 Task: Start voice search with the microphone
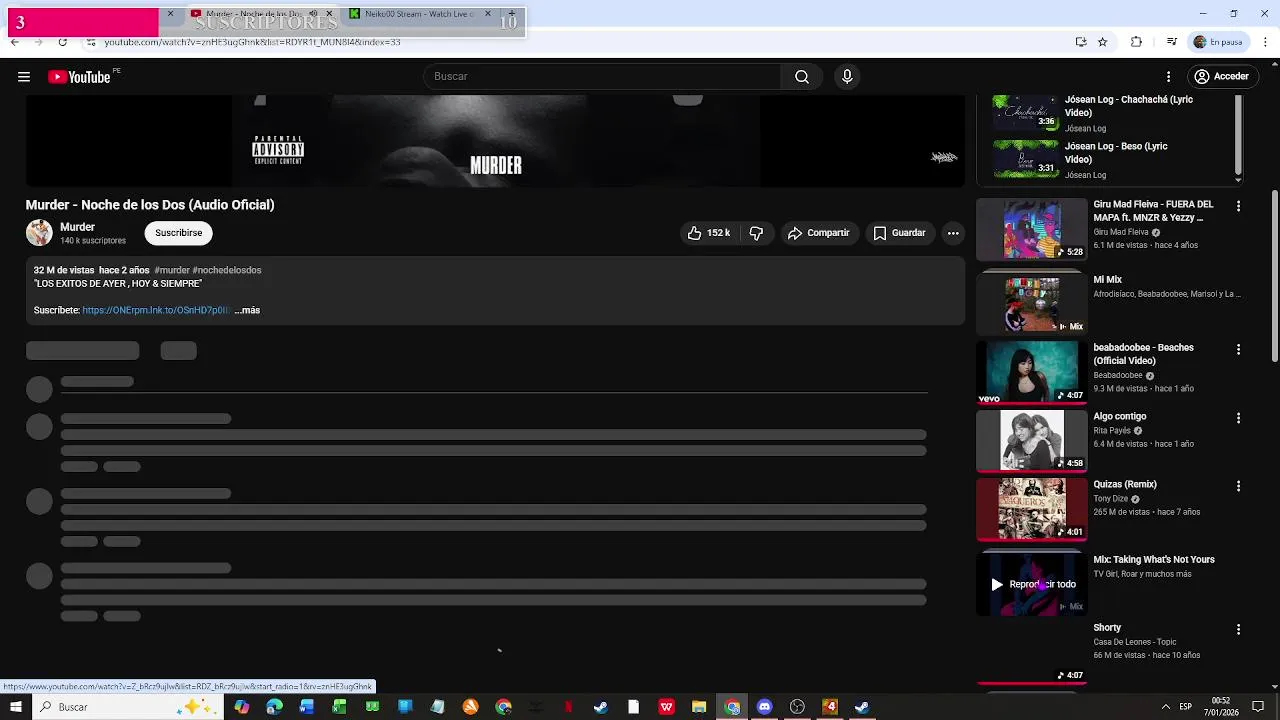[x=847, y=77]
